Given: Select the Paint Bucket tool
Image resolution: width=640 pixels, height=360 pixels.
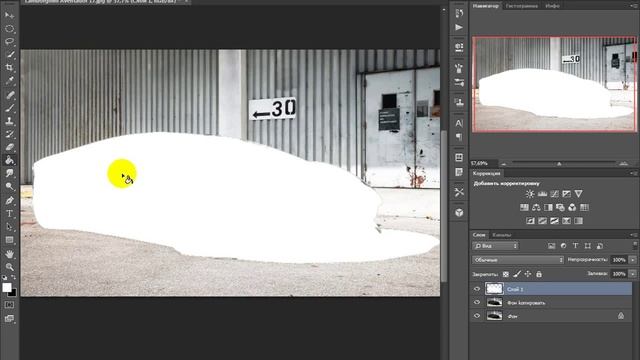Looking at the screenshot, I should [9, 160].
